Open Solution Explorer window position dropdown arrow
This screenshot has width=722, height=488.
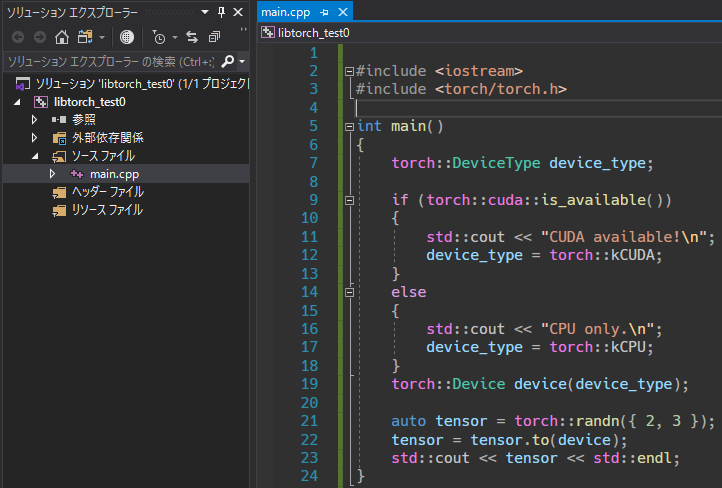click(205, 12)
